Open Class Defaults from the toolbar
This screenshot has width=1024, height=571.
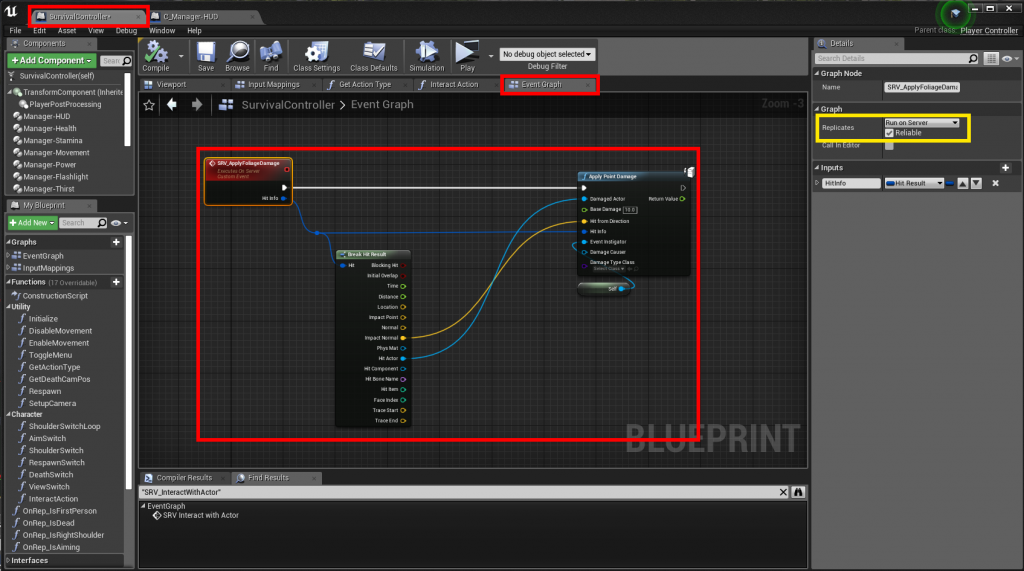coord(374,53)
